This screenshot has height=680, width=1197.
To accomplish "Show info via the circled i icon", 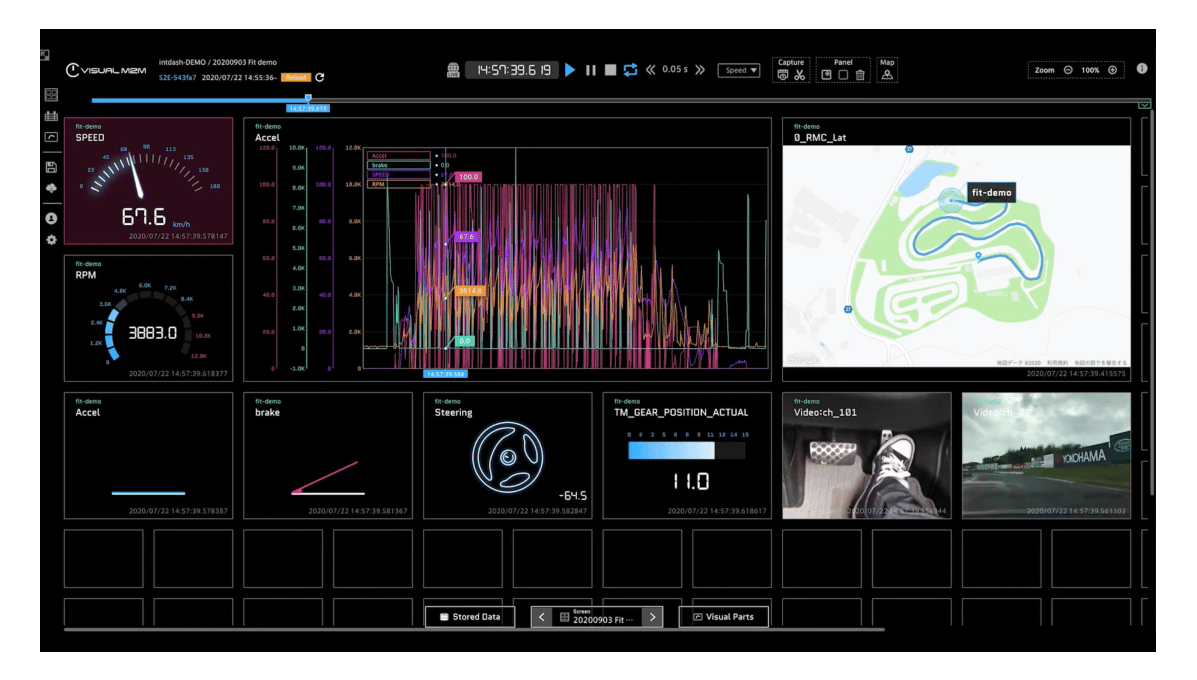I will tap(1142, 69).
